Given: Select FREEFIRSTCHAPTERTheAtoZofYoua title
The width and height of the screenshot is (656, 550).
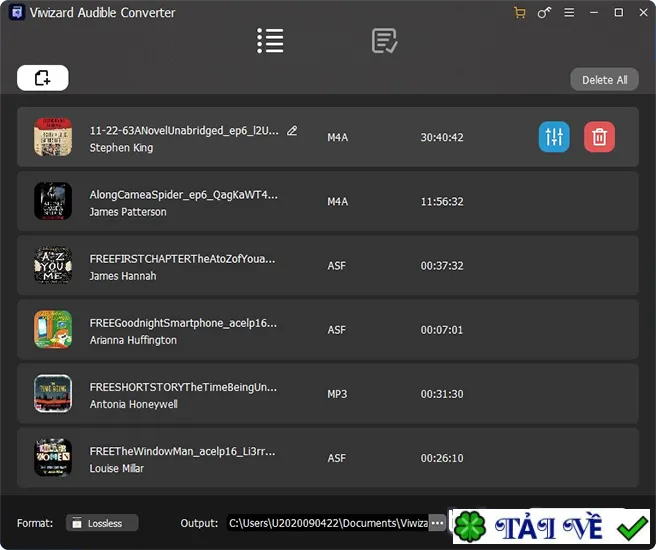Looking at the screenshot, I should pos(182,259).
